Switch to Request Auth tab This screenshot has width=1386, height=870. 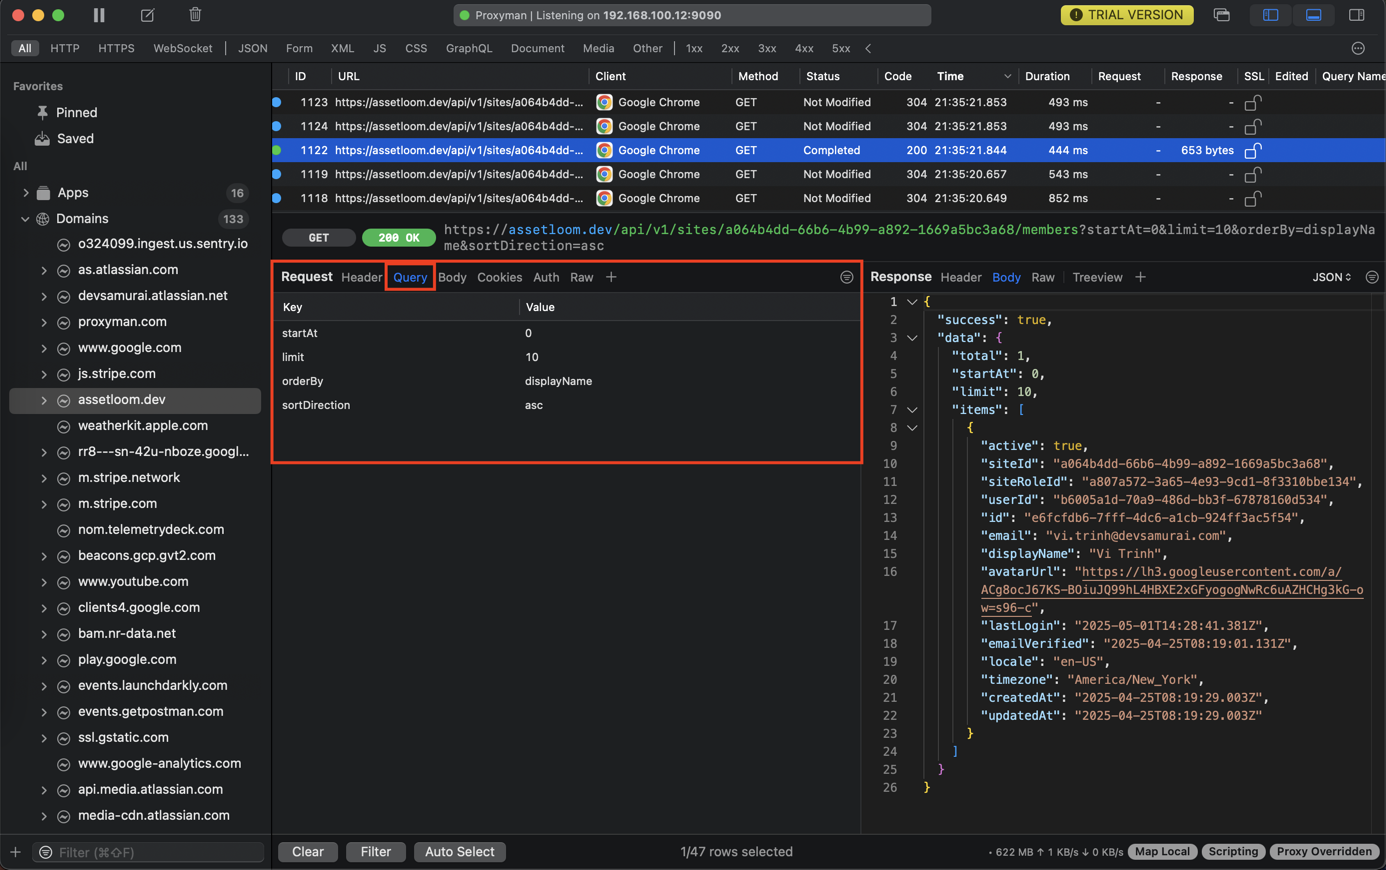(x=546, y=277)
